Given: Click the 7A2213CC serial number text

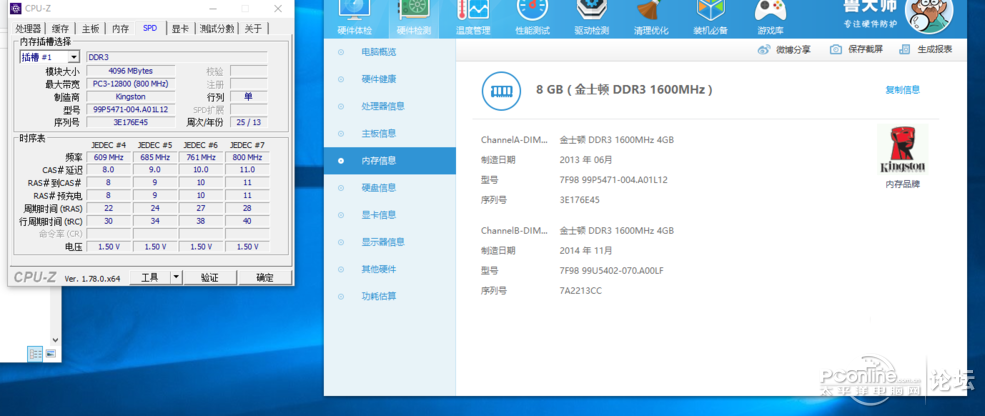Looking at the screenshot, I should 580,291.
